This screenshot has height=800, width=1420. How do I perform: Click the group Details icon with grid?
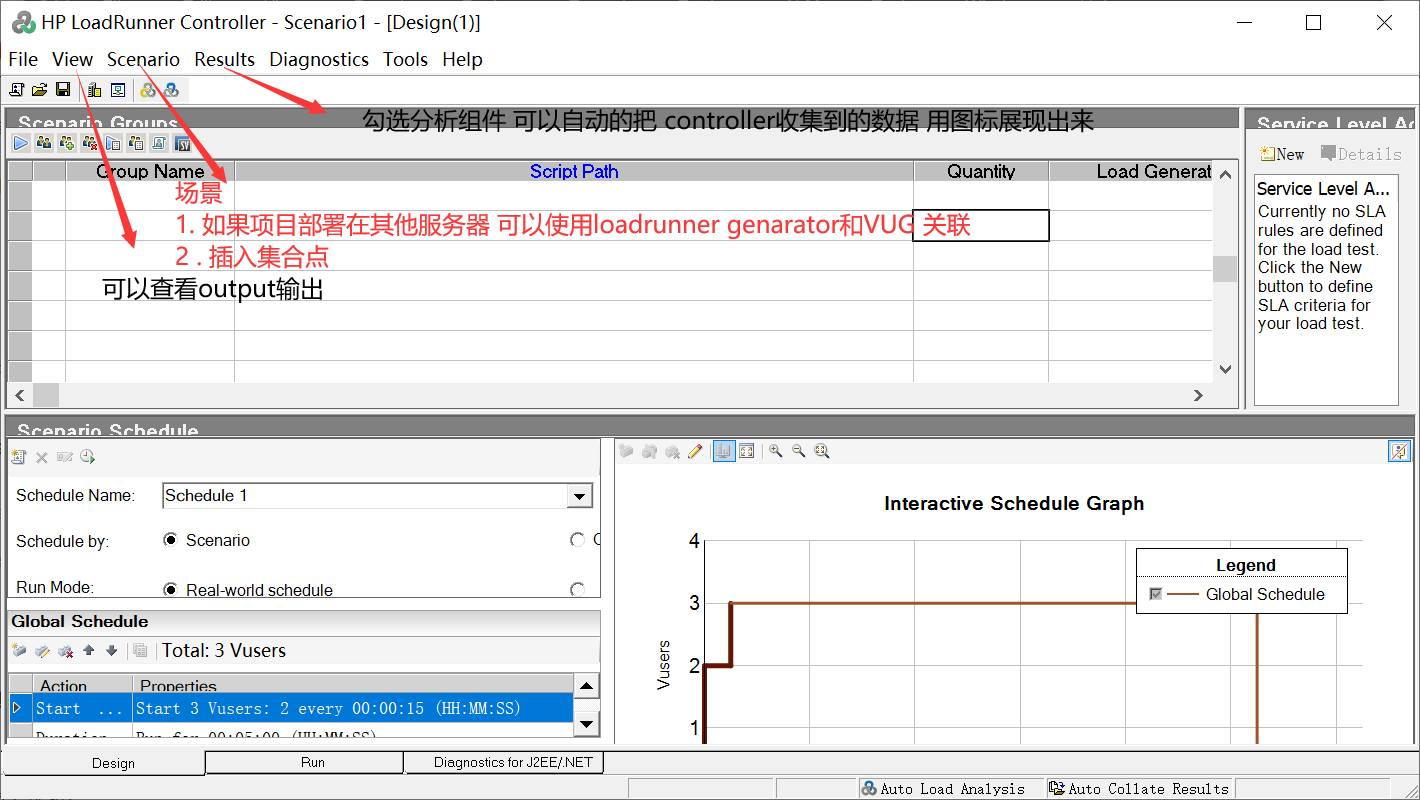(136, 143)
